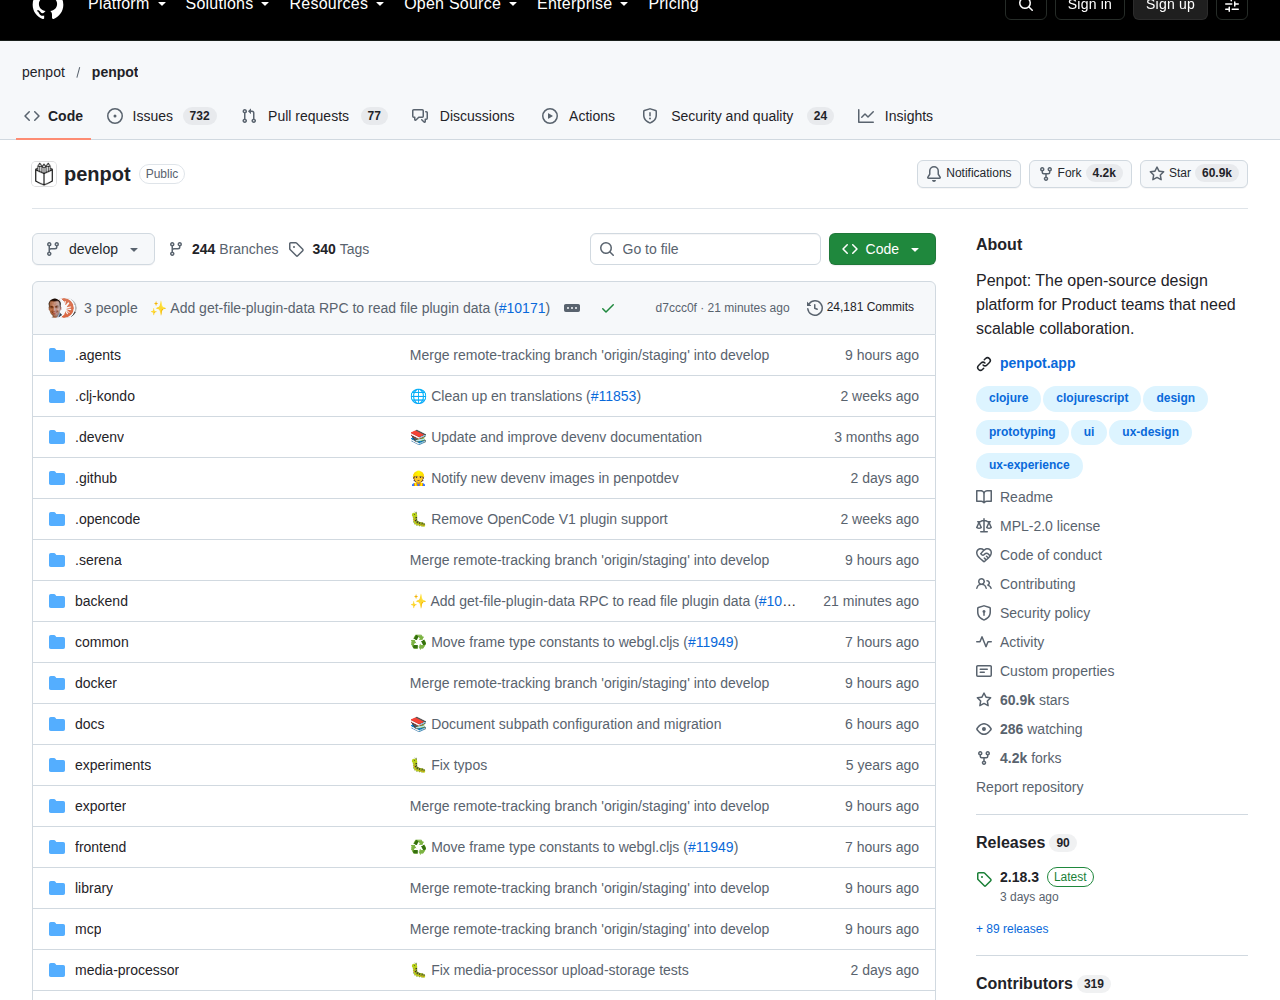Open the search magnifier icon in header
This screenshot has height=1000, width=1280.
click(x=1026, y=6)
